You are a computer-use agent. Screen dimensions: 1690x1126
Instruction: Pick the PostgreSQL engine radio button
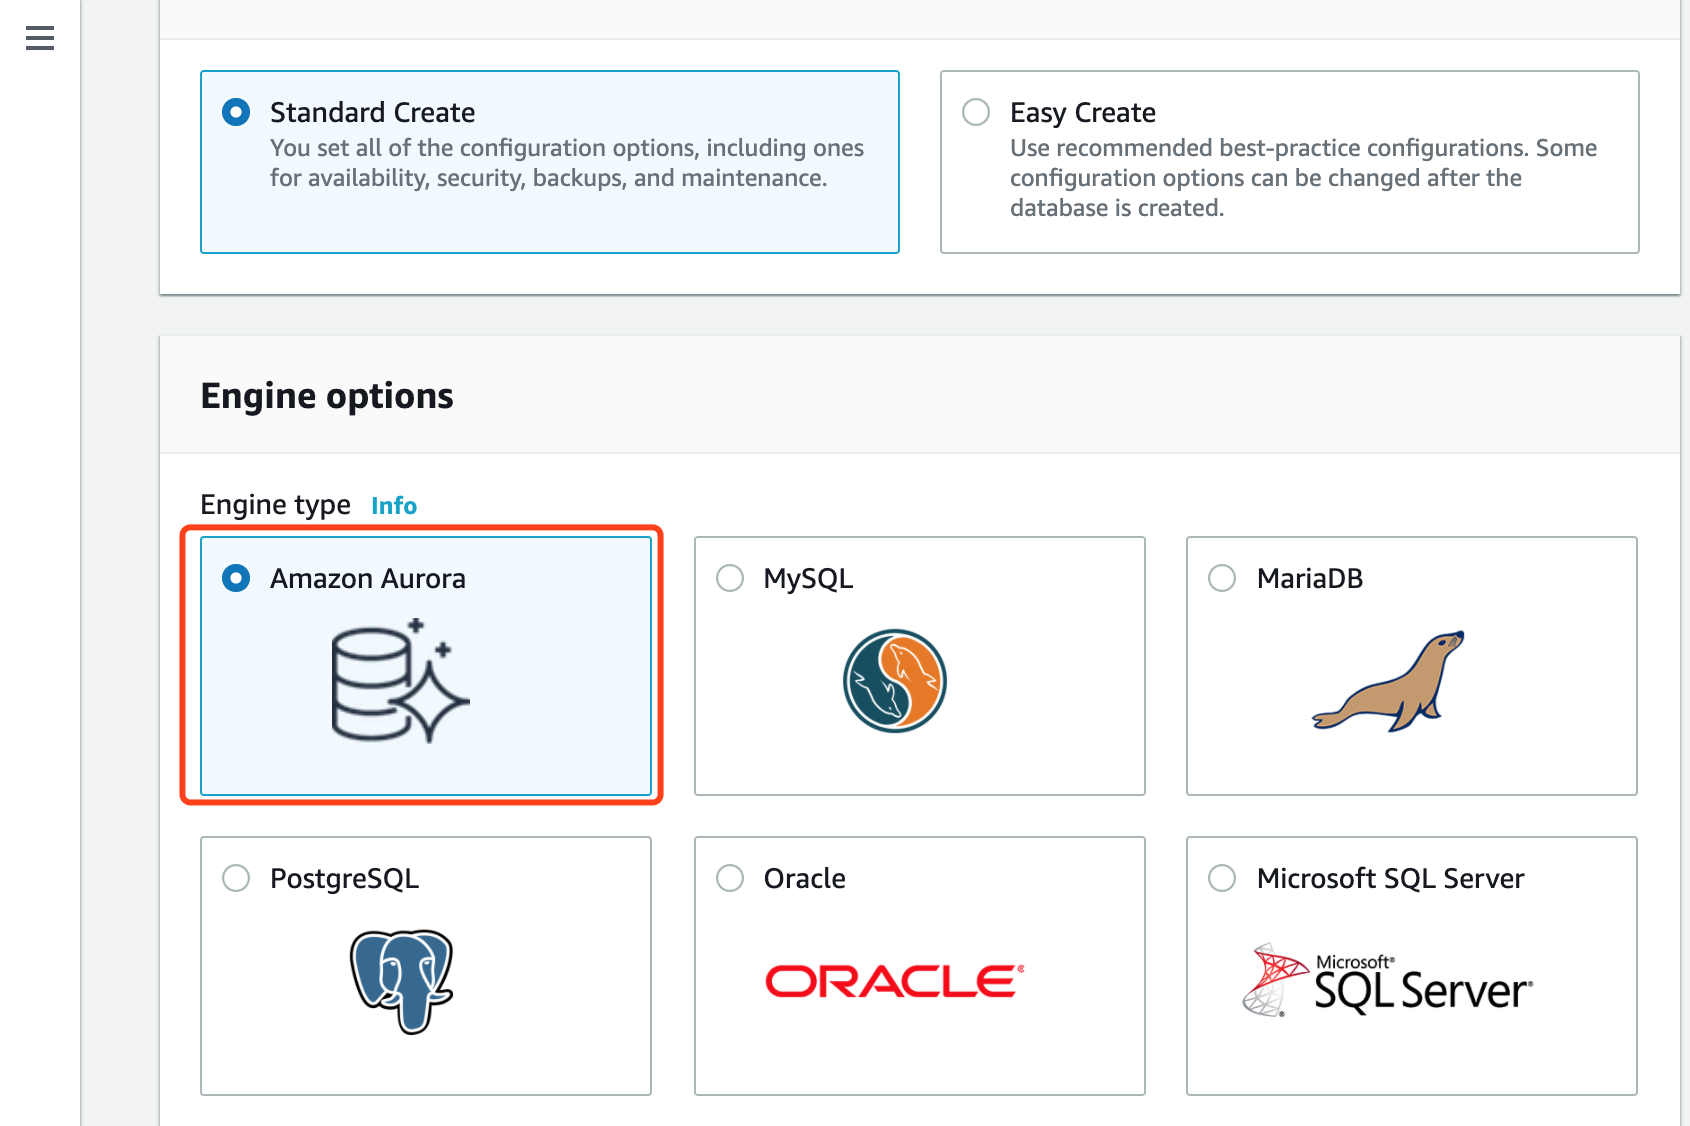click(x=236, y=878)
